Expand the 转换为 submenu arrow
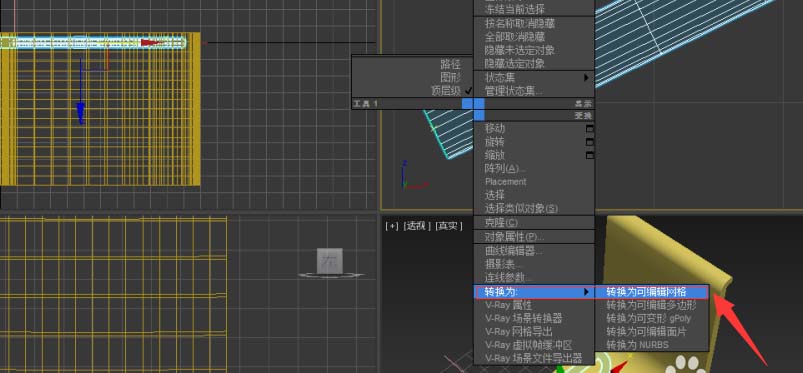Viewport: 803px width, 373px height. coord(586,292)
